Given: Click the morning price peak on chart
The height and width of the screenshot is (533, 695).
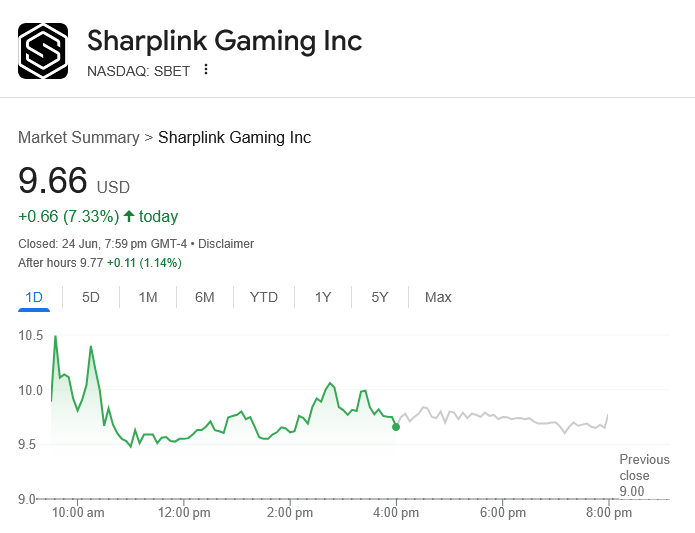Looking at the screenshot, I should [x=55, y=337].
